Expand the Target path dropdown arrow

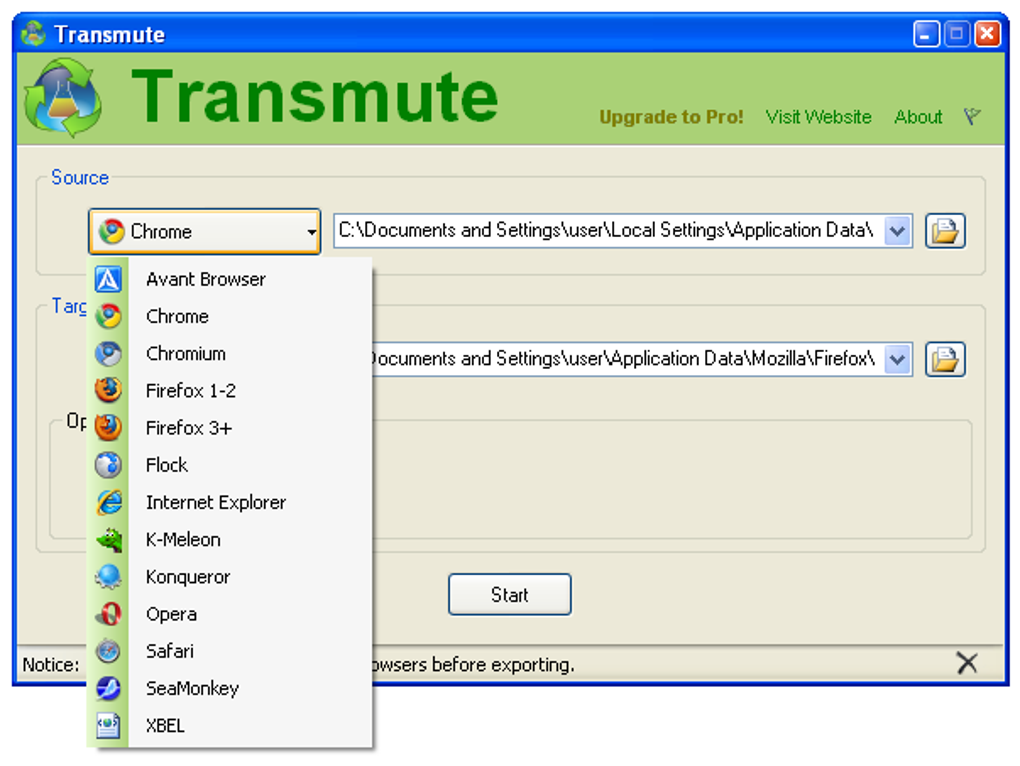coord(897,359)
